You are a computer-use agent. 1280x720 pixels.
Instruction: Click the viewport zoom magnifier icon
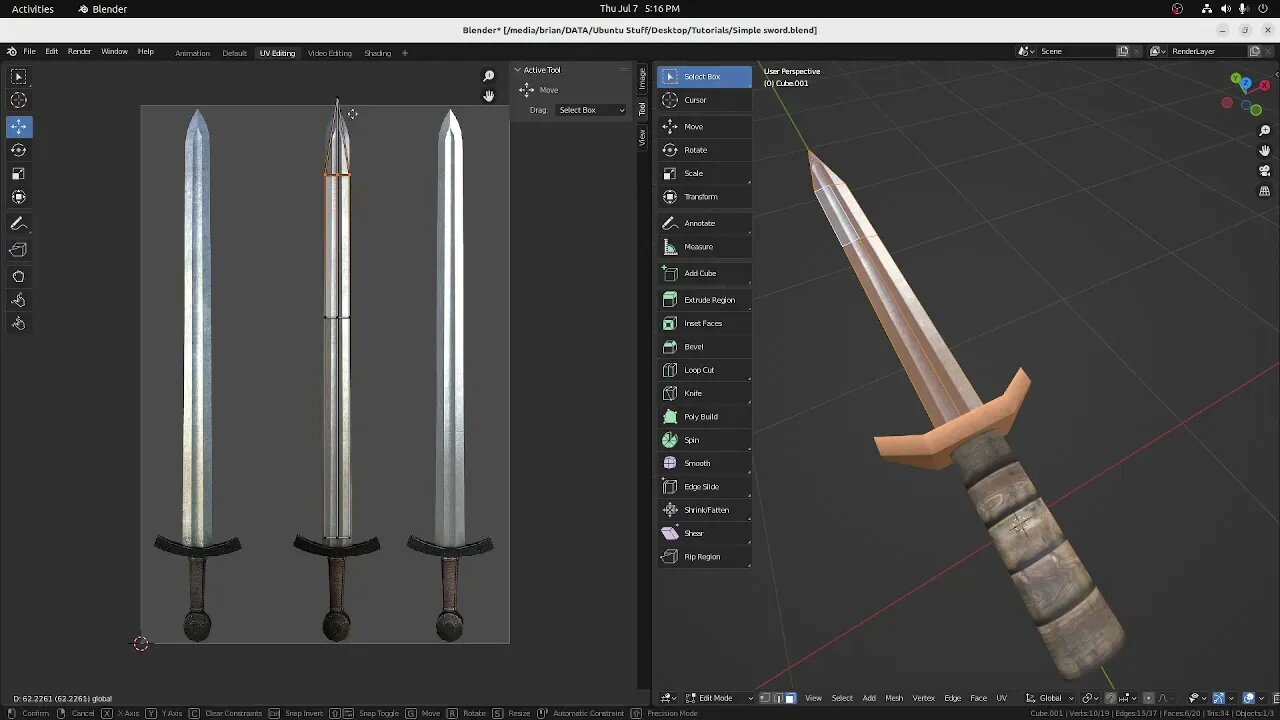click(x=1265, y=131)
